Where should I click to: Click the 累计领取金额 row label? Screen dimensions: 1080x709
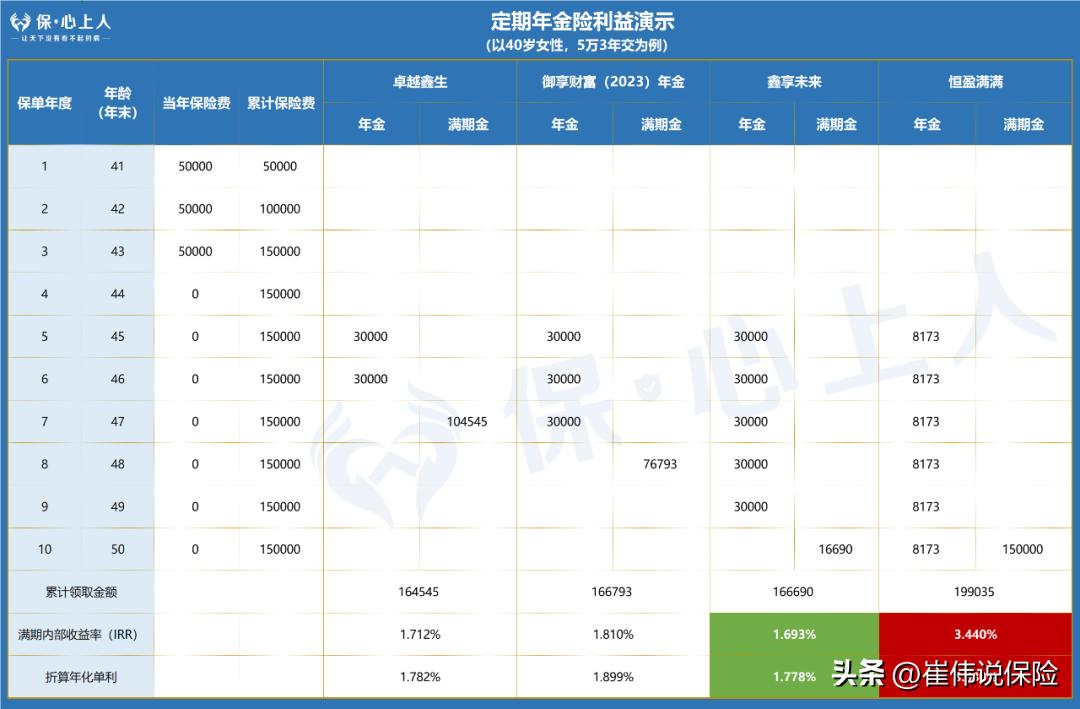[81, 593]
